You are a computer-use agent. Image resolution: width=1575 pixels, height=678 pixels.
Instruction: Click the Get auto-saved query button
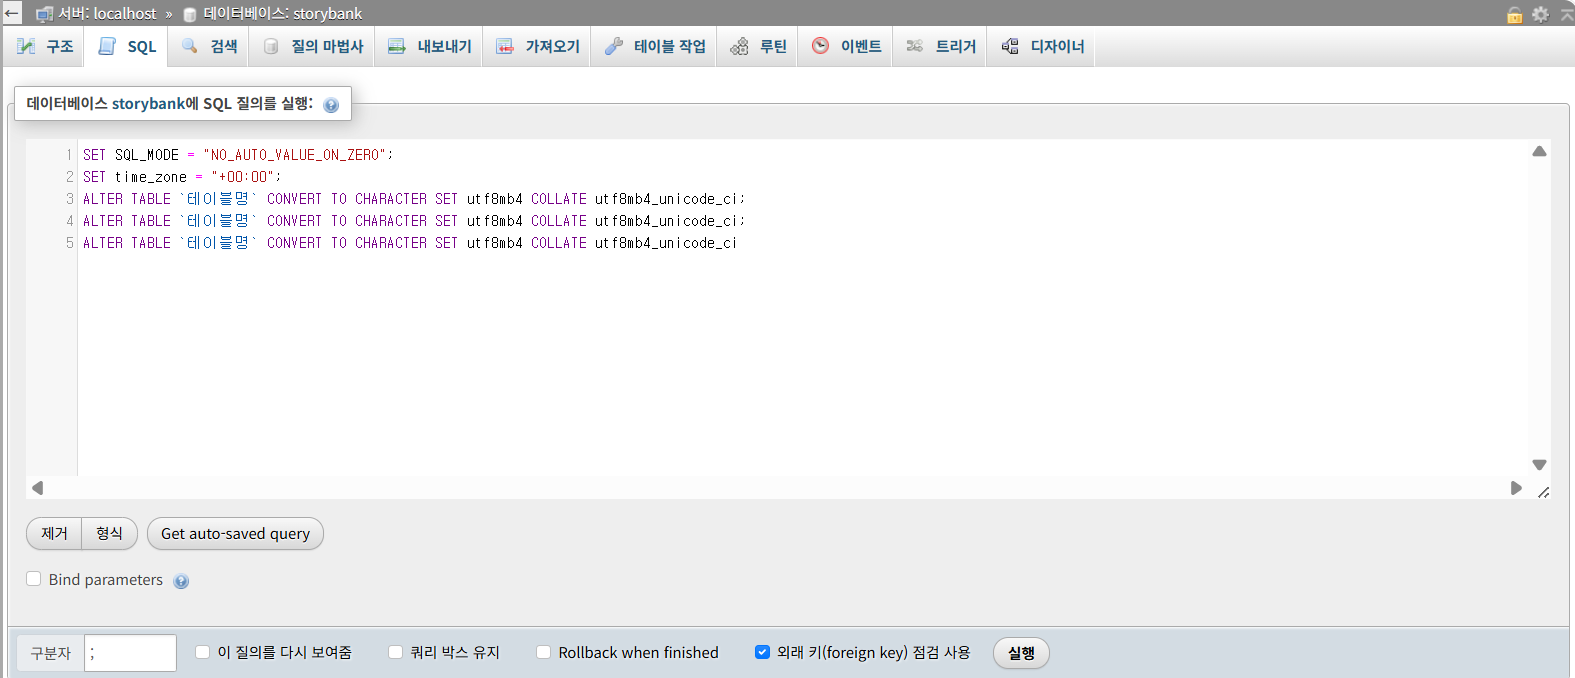point(235,534)
